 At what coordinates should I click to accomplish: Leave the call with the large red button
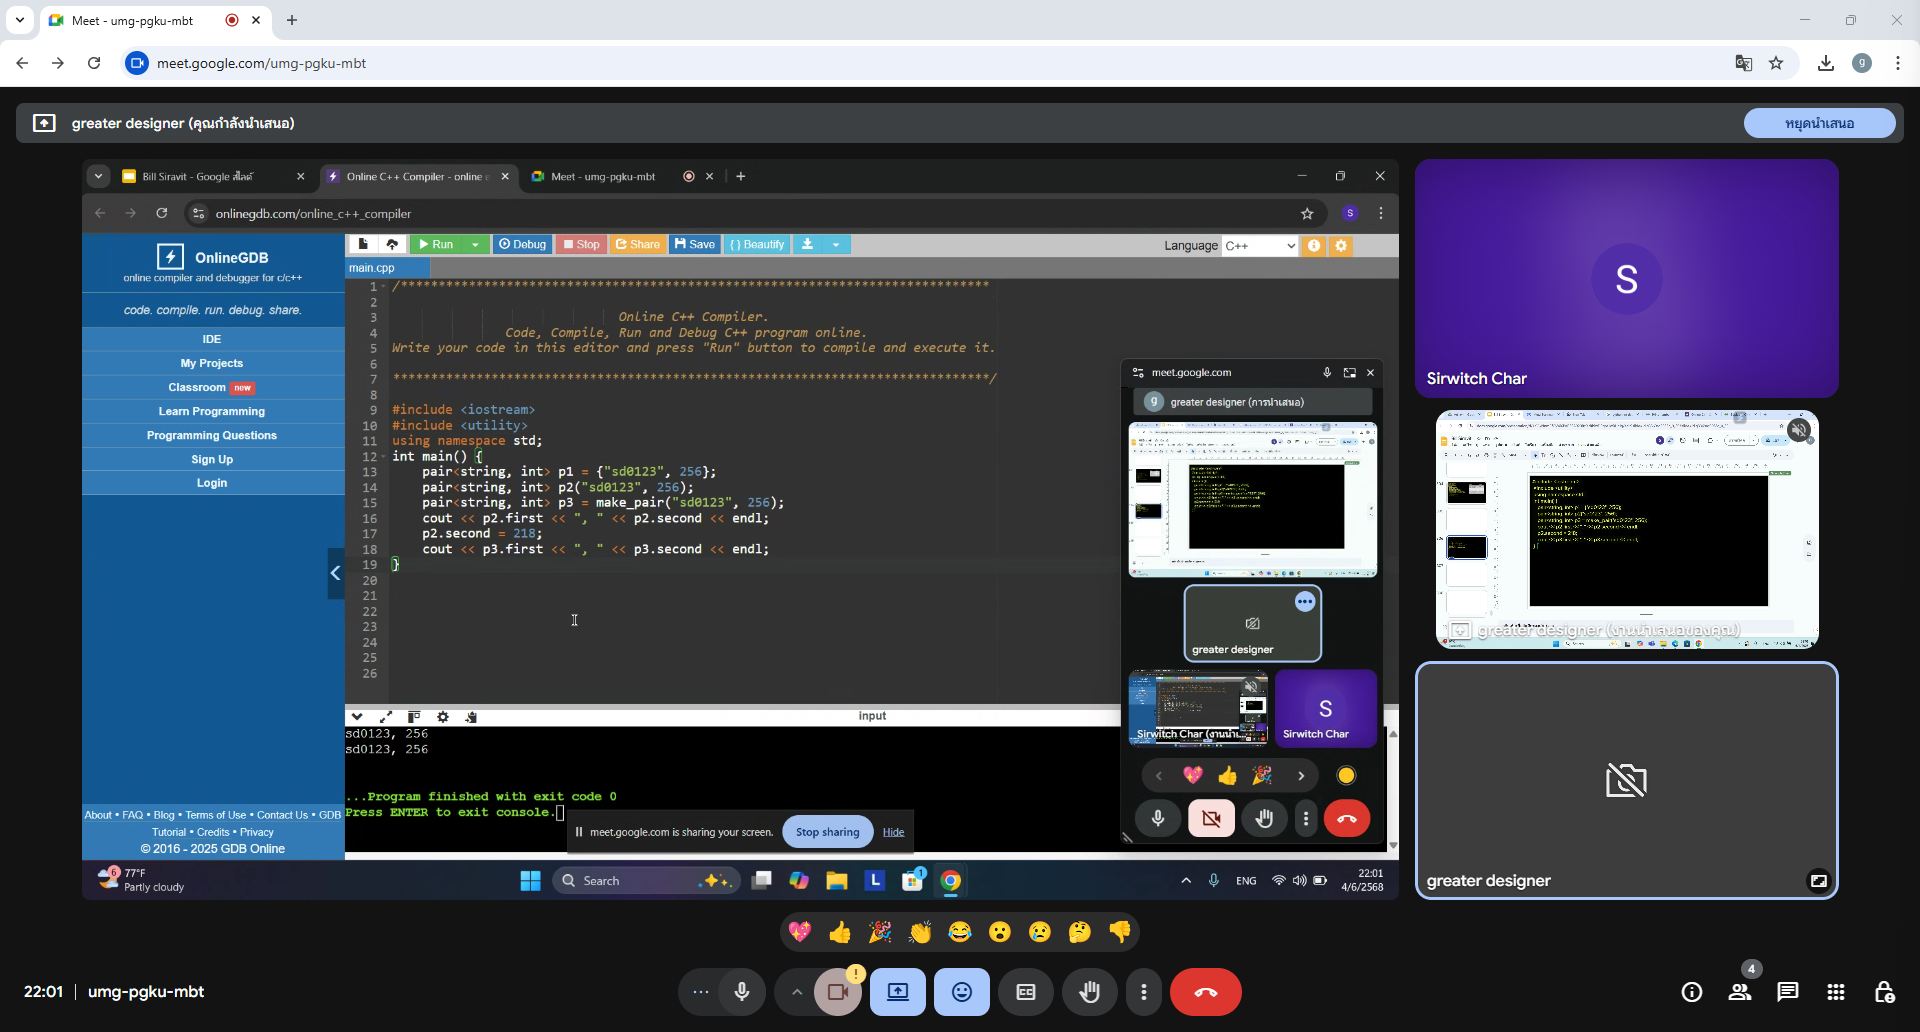[x=1206, y=992]
